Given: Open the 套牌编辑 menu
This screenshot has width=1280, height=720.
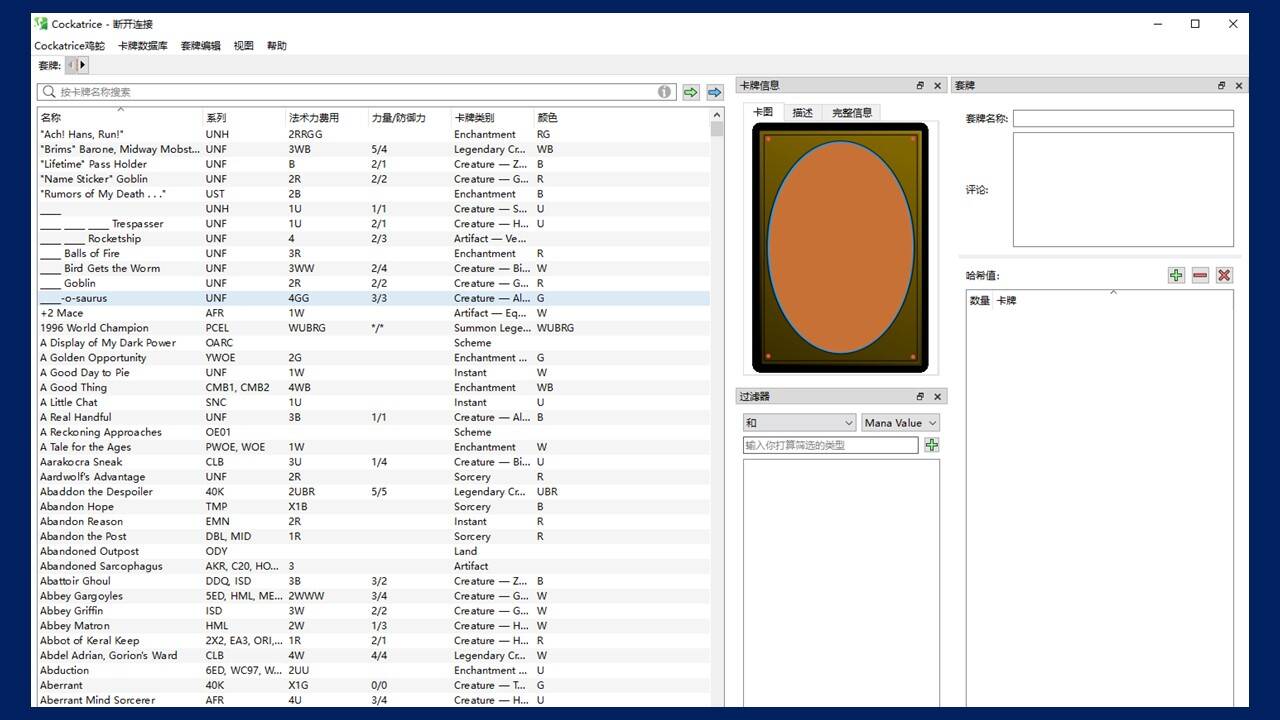Looking at the screenshot, I should [200, 46].
